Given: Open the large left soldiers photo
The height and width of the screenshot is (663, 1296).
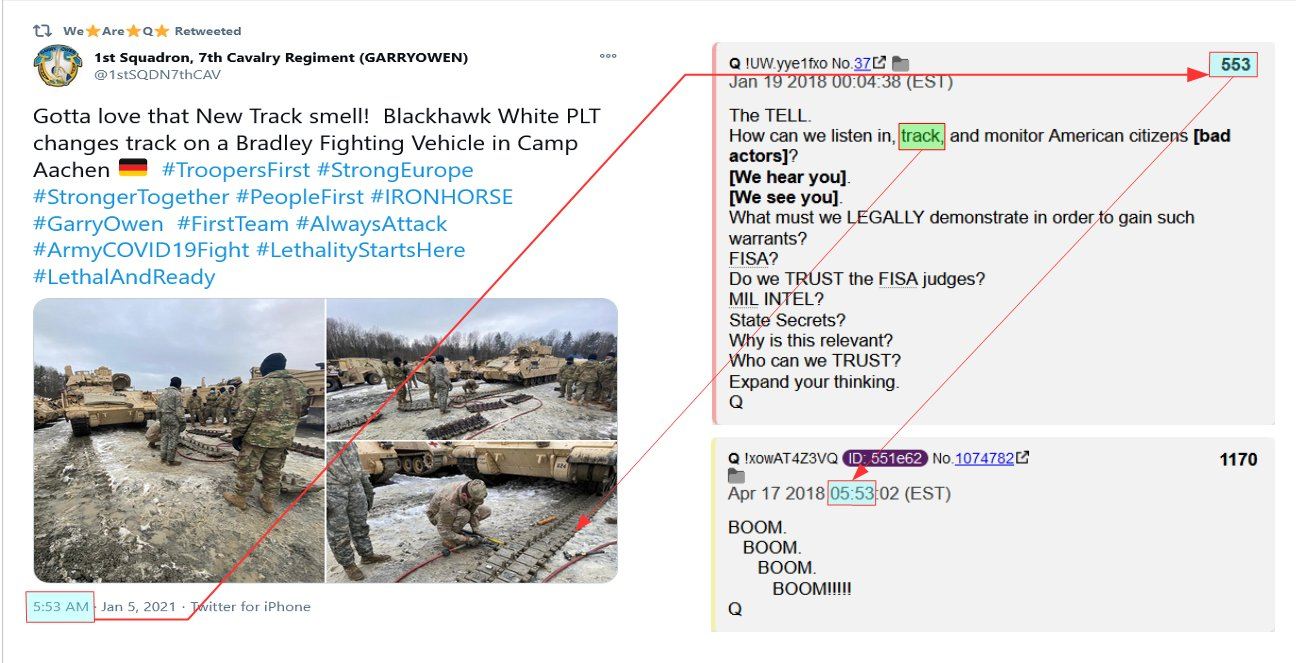Looking at the screenshot, I should (x=179, y=440).
